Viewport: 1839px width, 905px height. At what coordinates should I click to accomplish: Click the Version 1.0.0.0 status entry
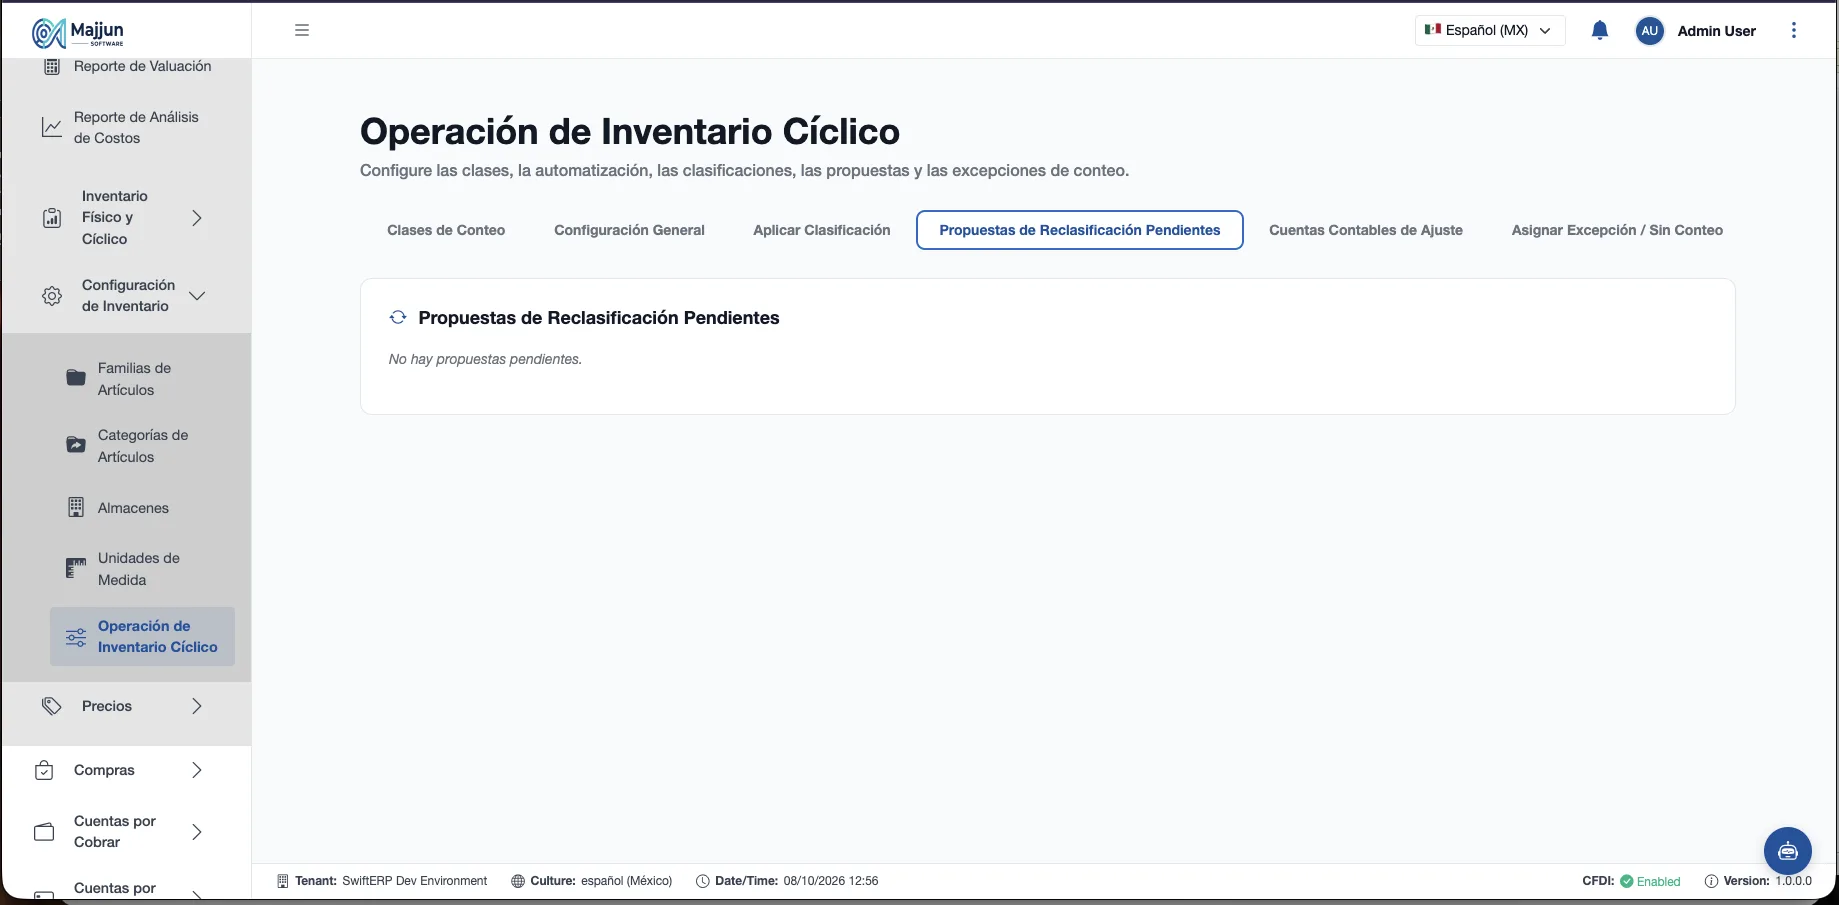click(1758, 881)
